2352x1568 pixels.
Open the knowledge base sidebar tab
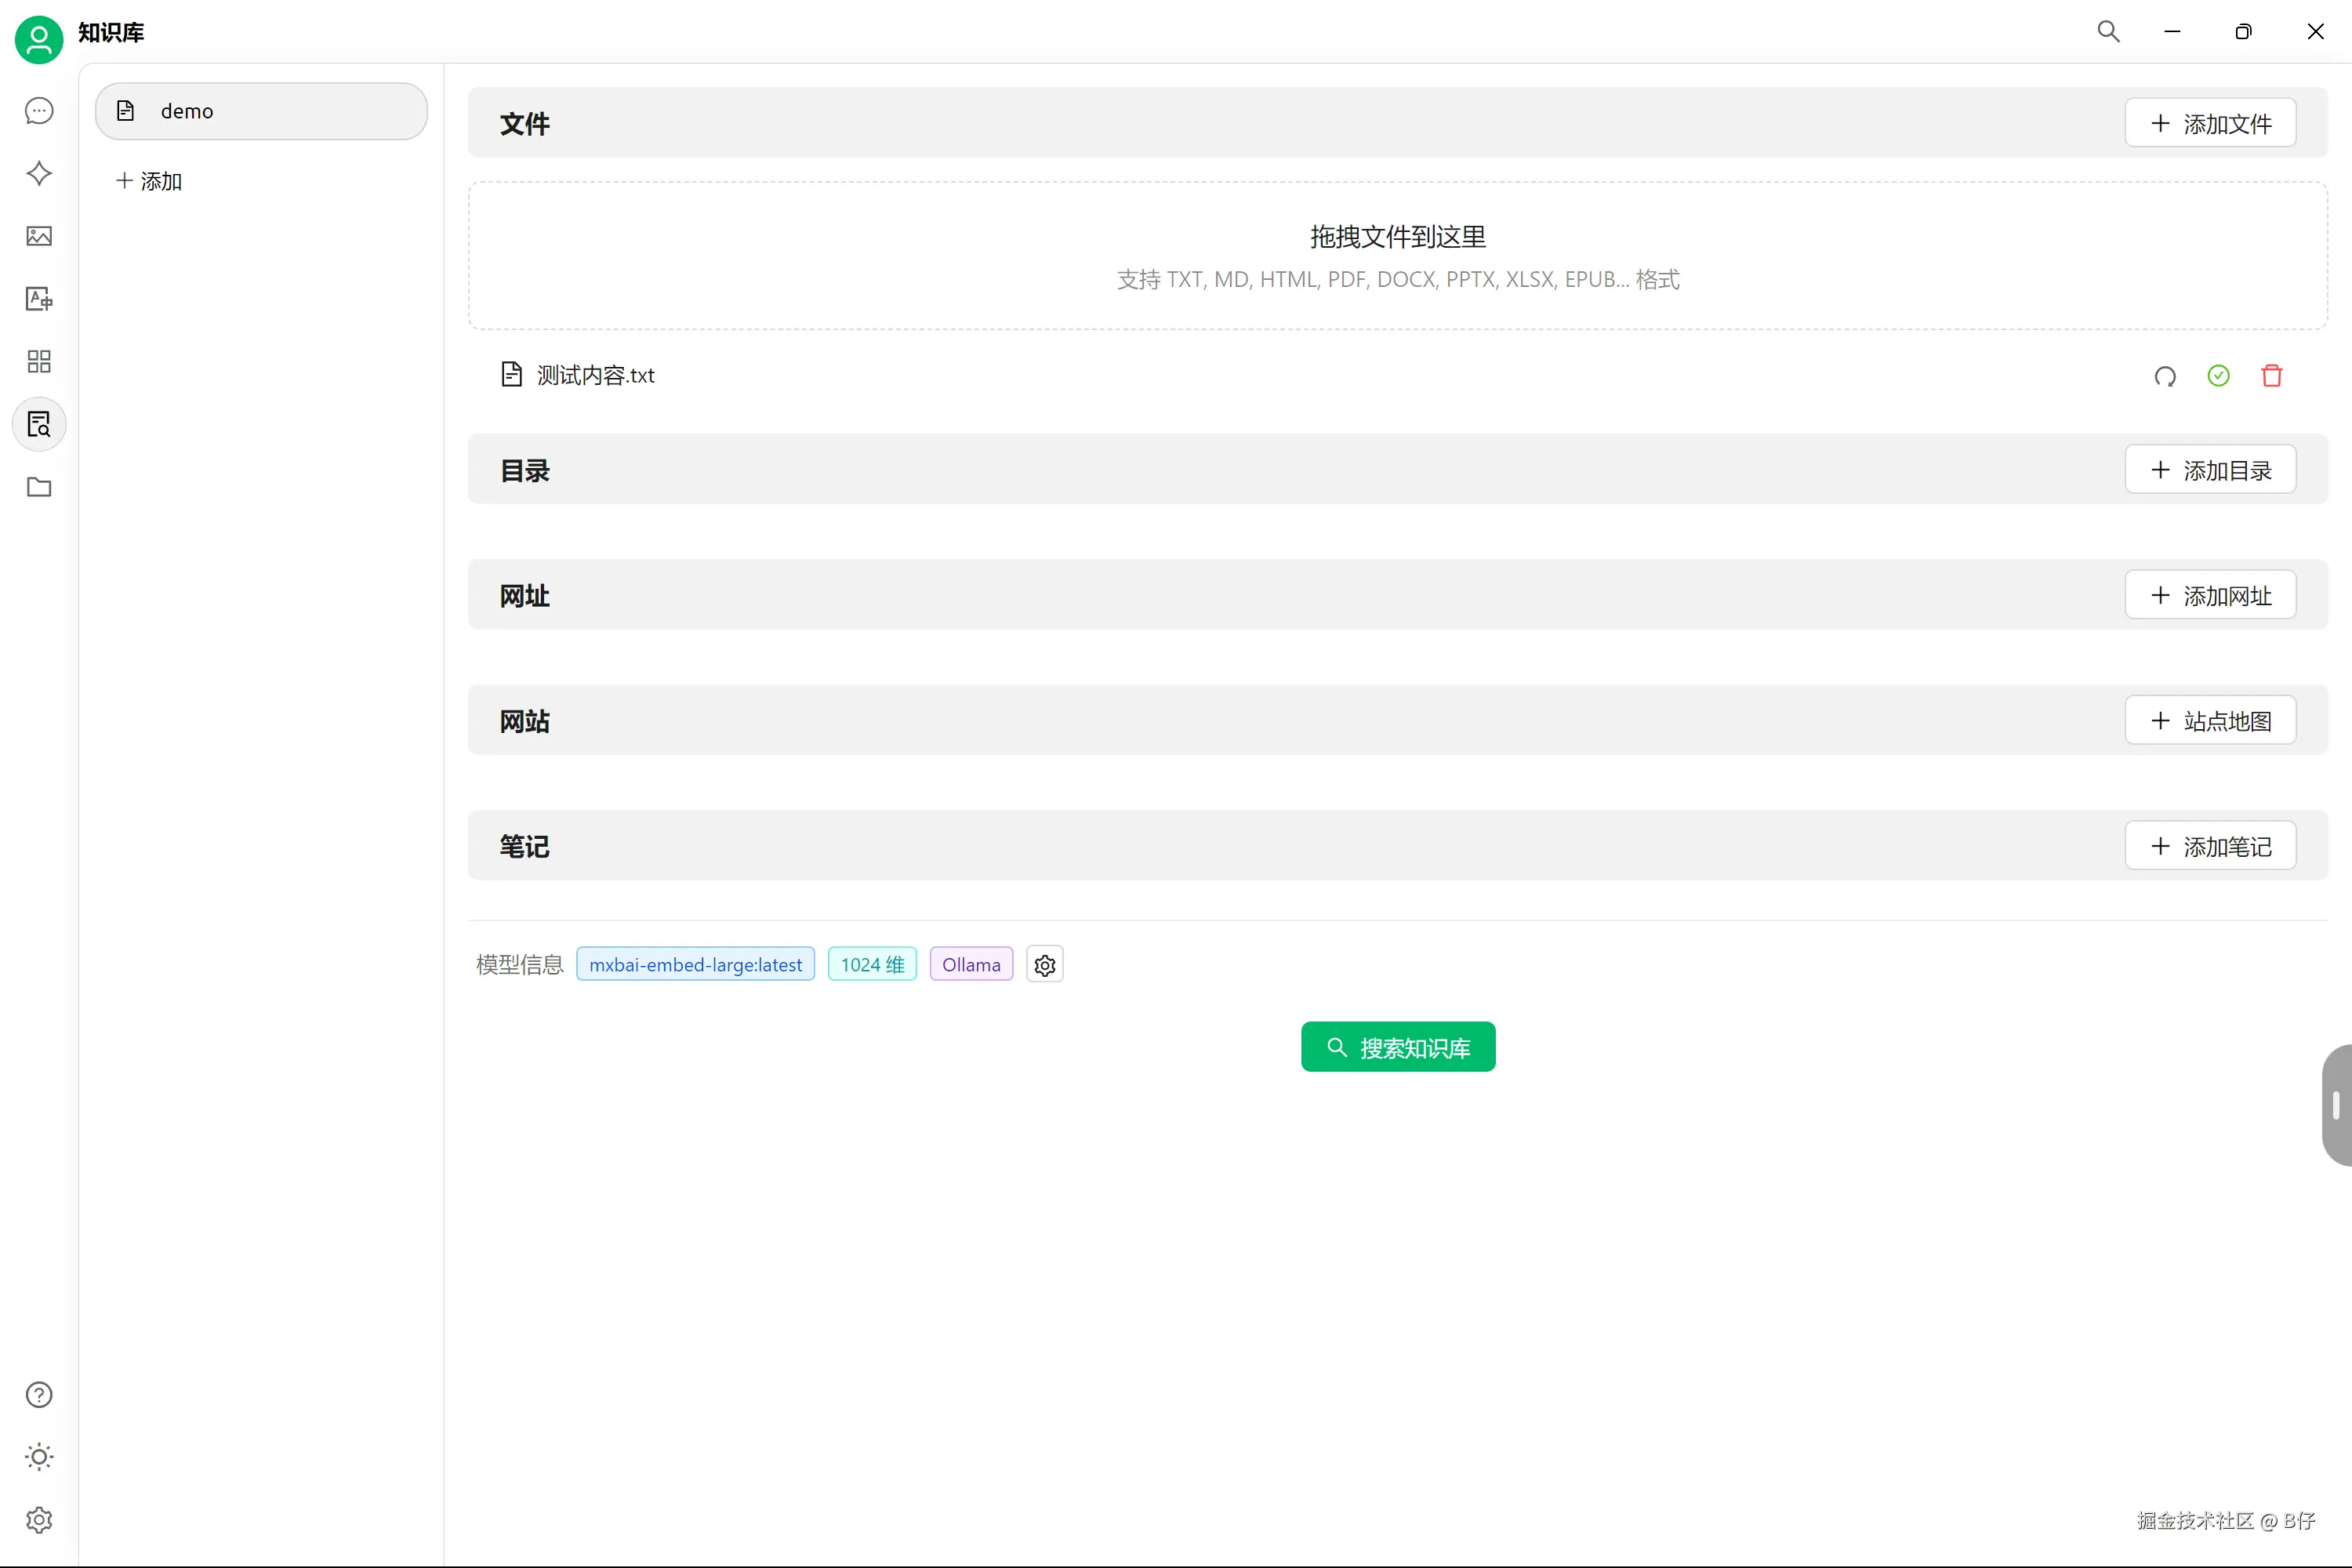39,425
